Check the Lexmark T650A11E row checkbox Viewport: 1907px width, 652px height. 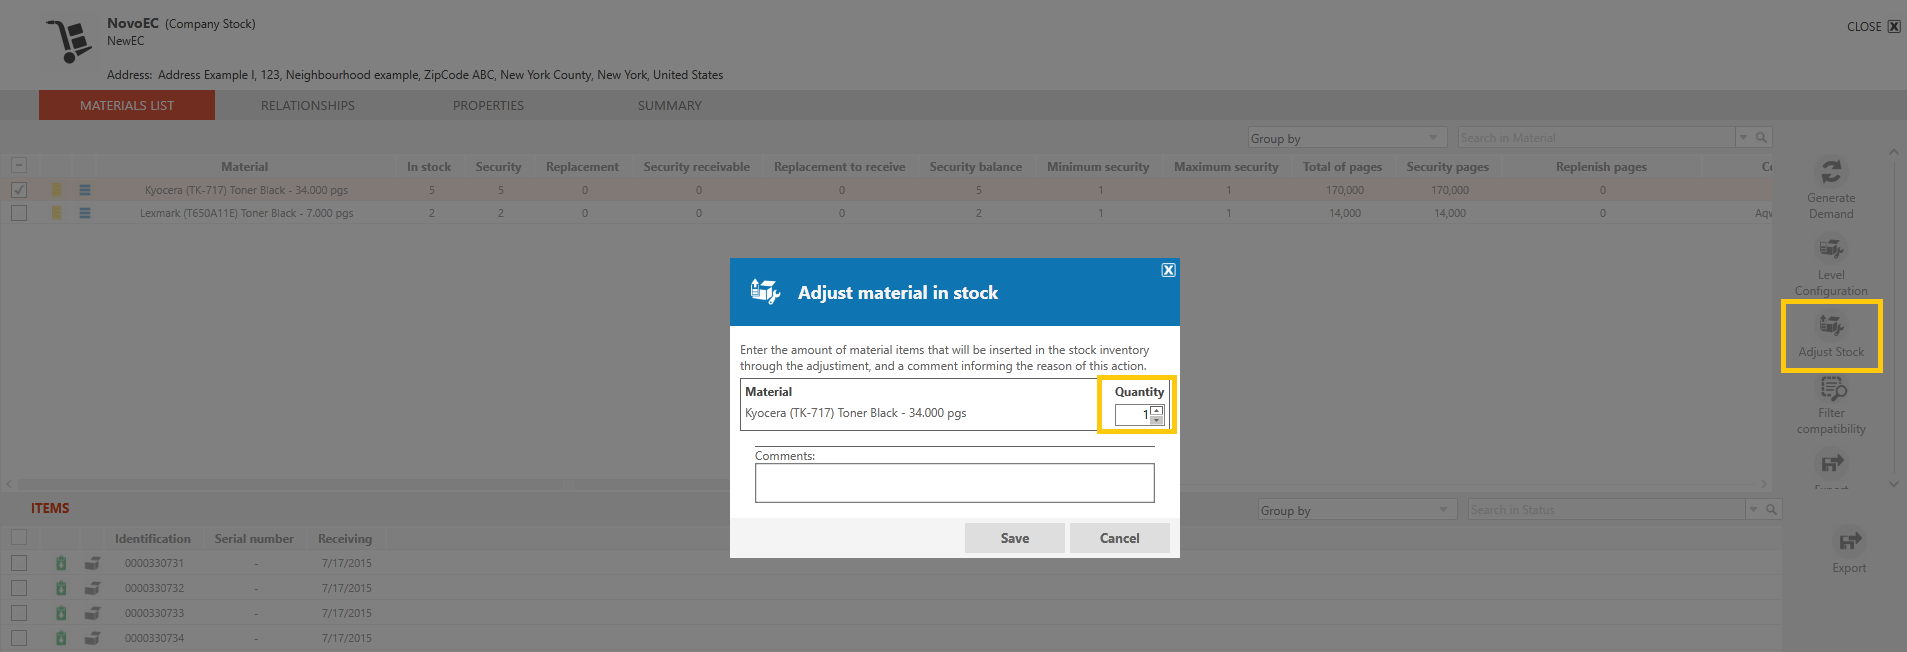[x=19, y=213]
